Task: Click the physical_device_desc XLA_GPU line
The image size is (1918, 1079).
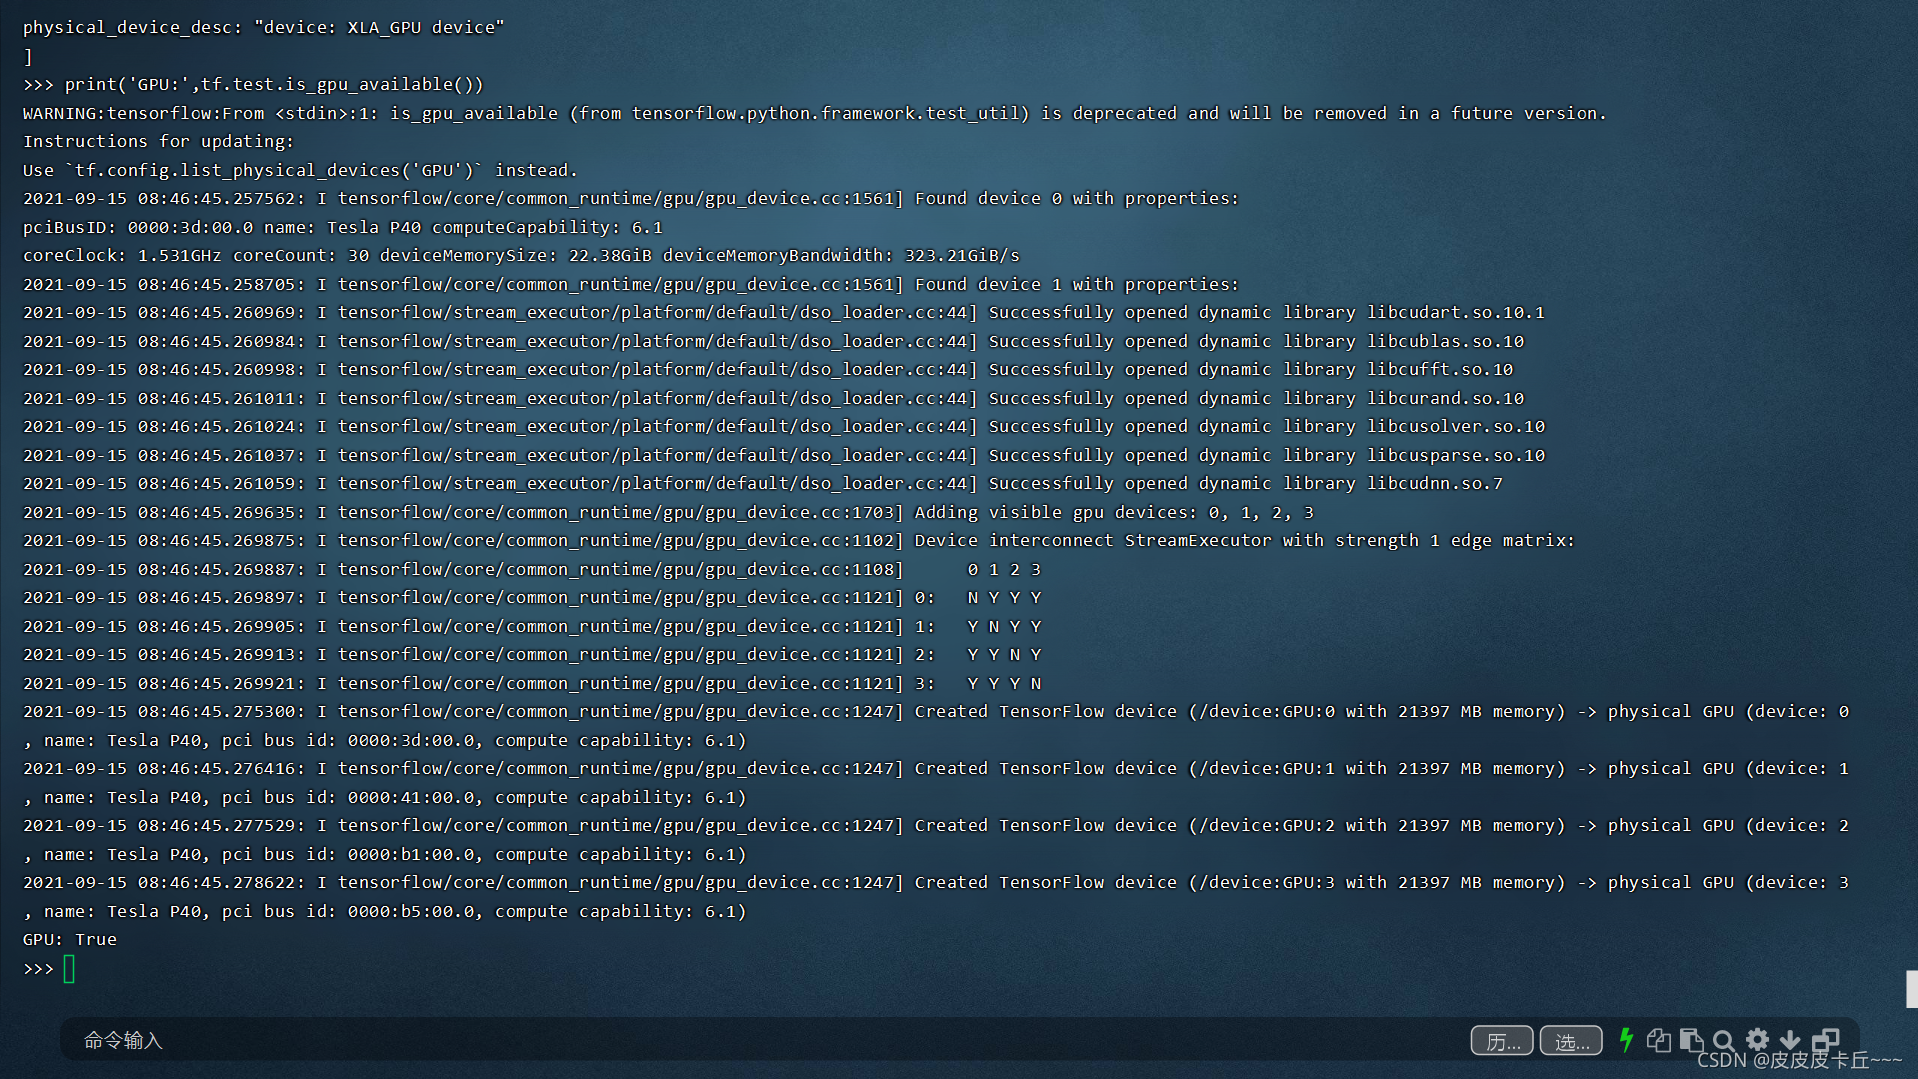Action: click(264, 28)
